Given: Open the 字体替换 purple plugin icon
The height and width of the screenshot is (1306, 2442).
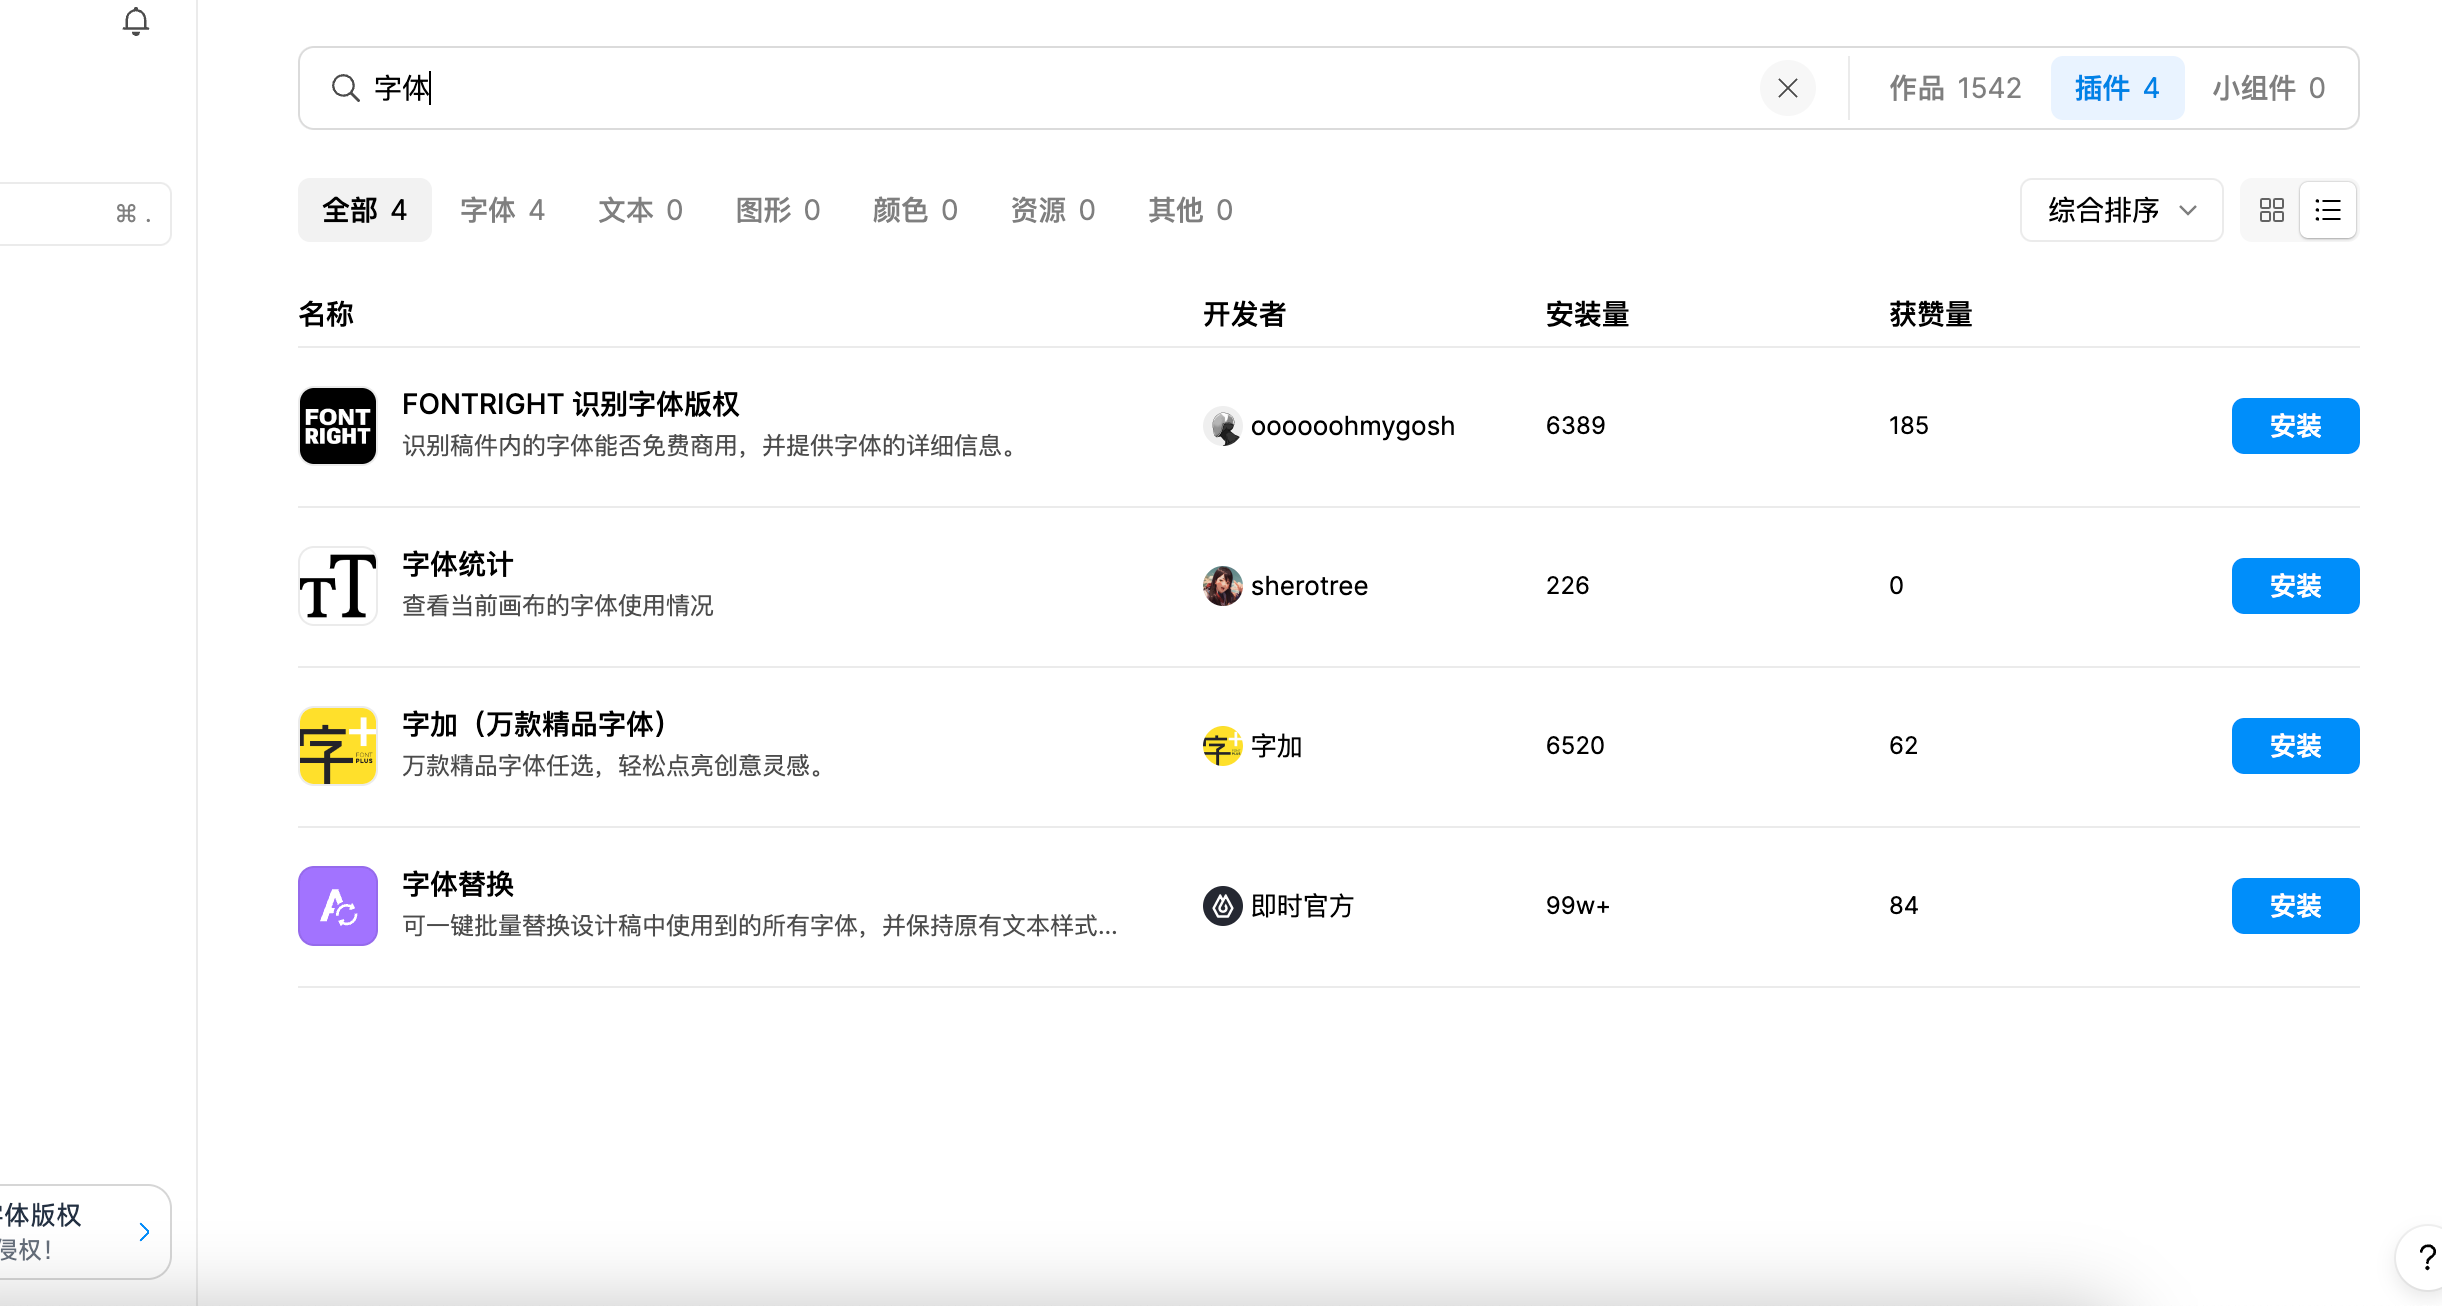Looking at the screenshot, I should coord(338,906).
